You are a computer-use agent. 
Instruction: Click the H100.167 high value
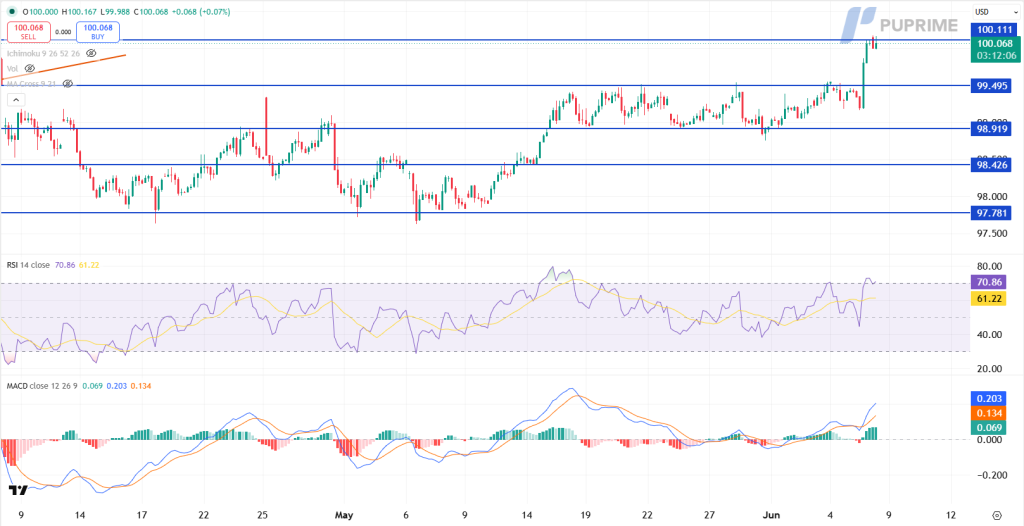pos(81,12)
